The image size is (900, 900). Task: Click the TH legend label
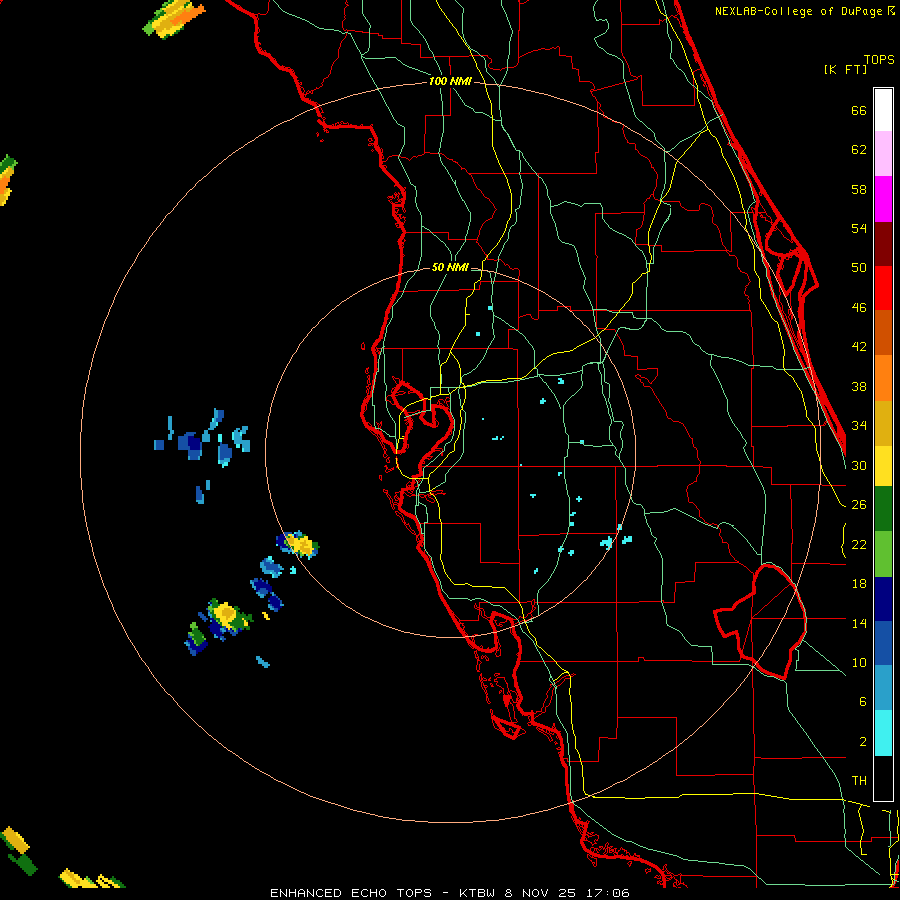[859, 781]
